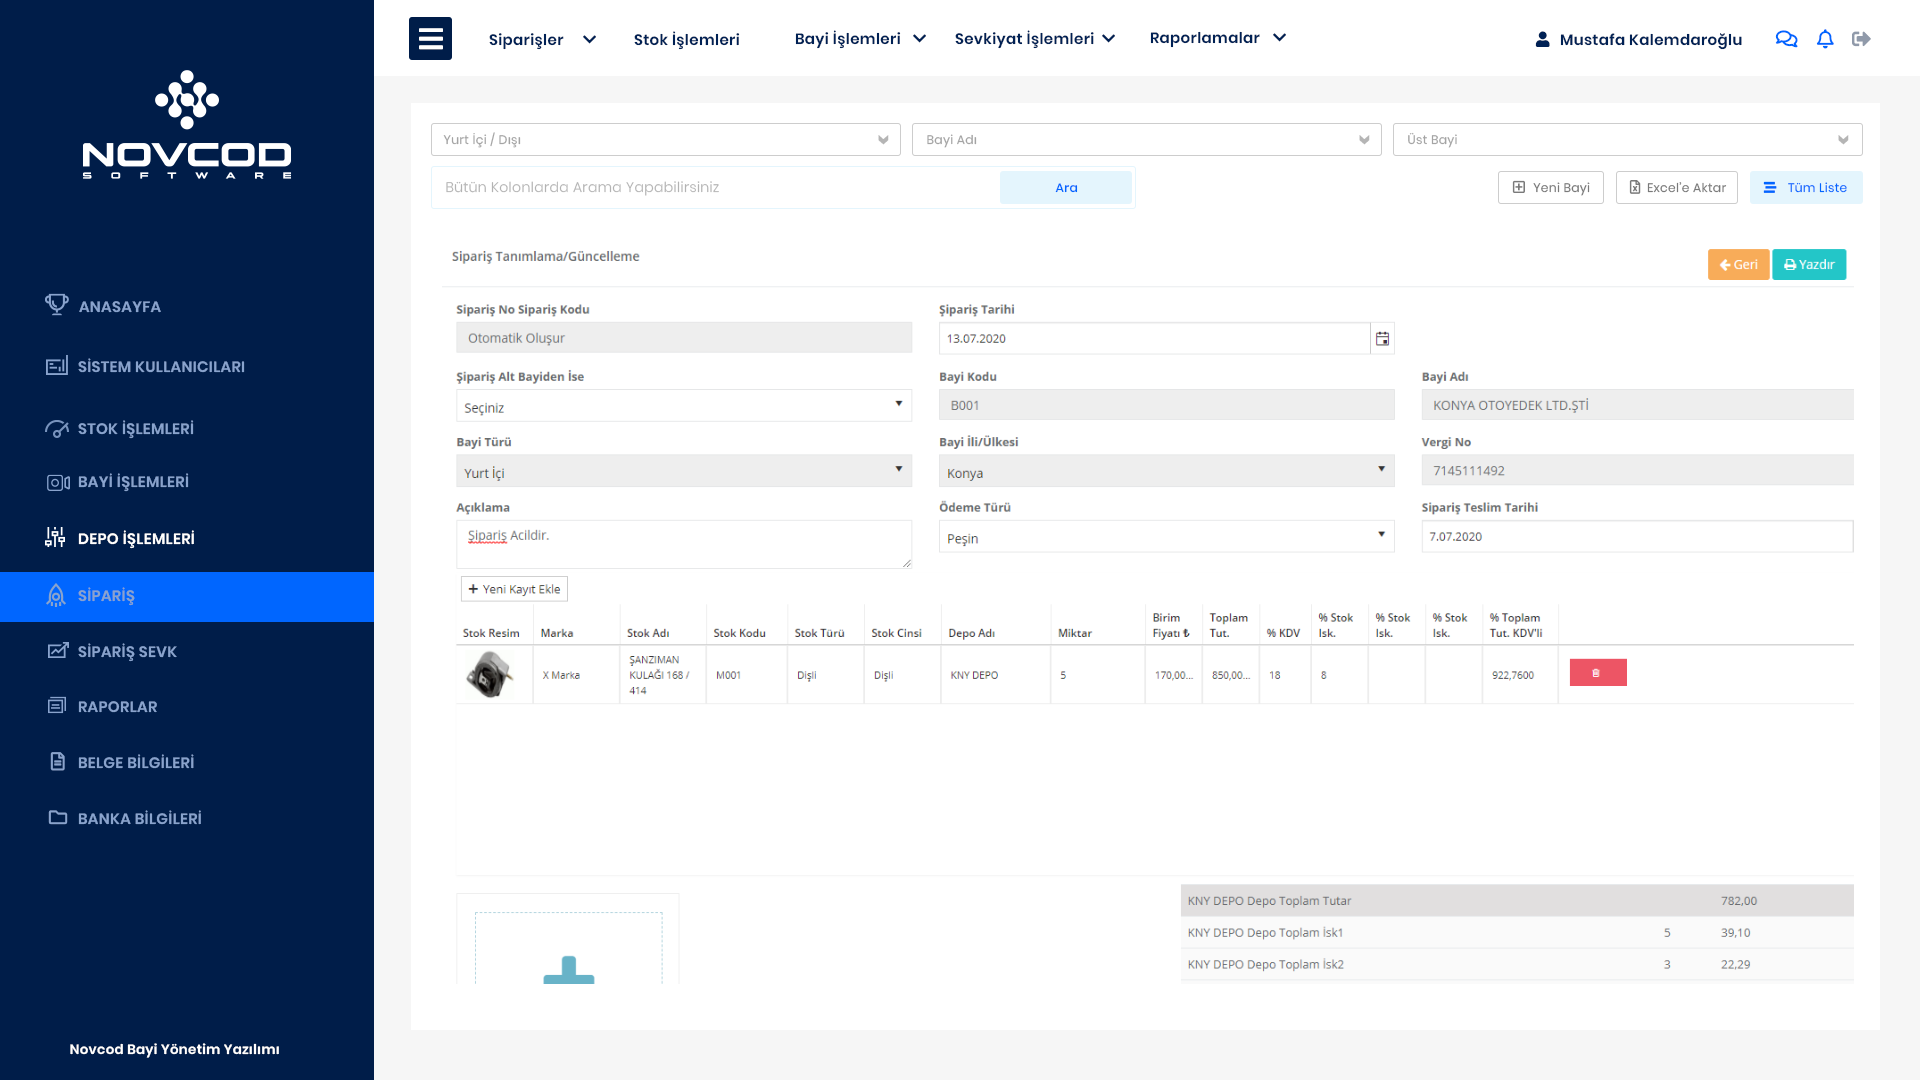Click the Yazdır print button
The image size is (1920, 1080).
[1808, 265]
